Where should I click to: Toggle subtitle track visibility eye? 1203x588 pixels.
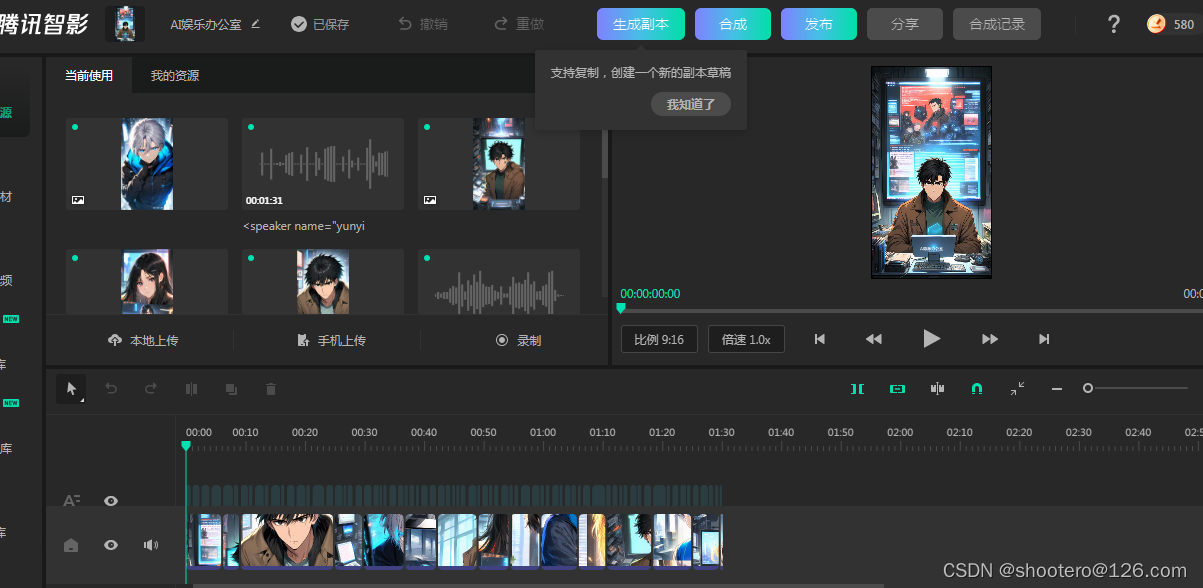111,501
